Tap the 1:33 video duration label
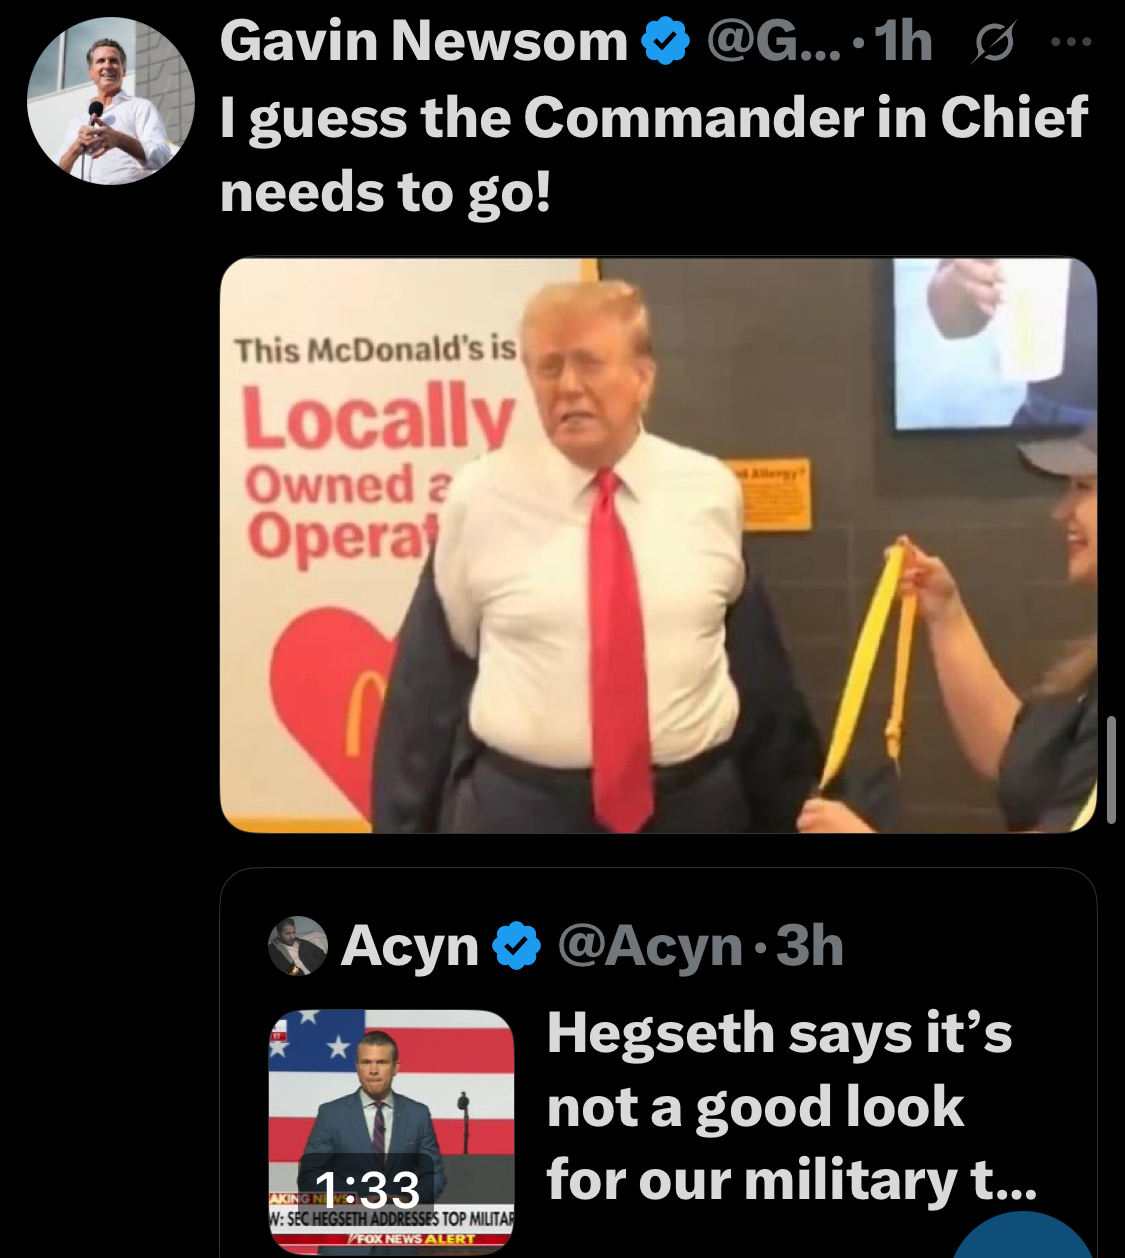Viewport: 1125px width, 1258px height. pos(367,1189)
